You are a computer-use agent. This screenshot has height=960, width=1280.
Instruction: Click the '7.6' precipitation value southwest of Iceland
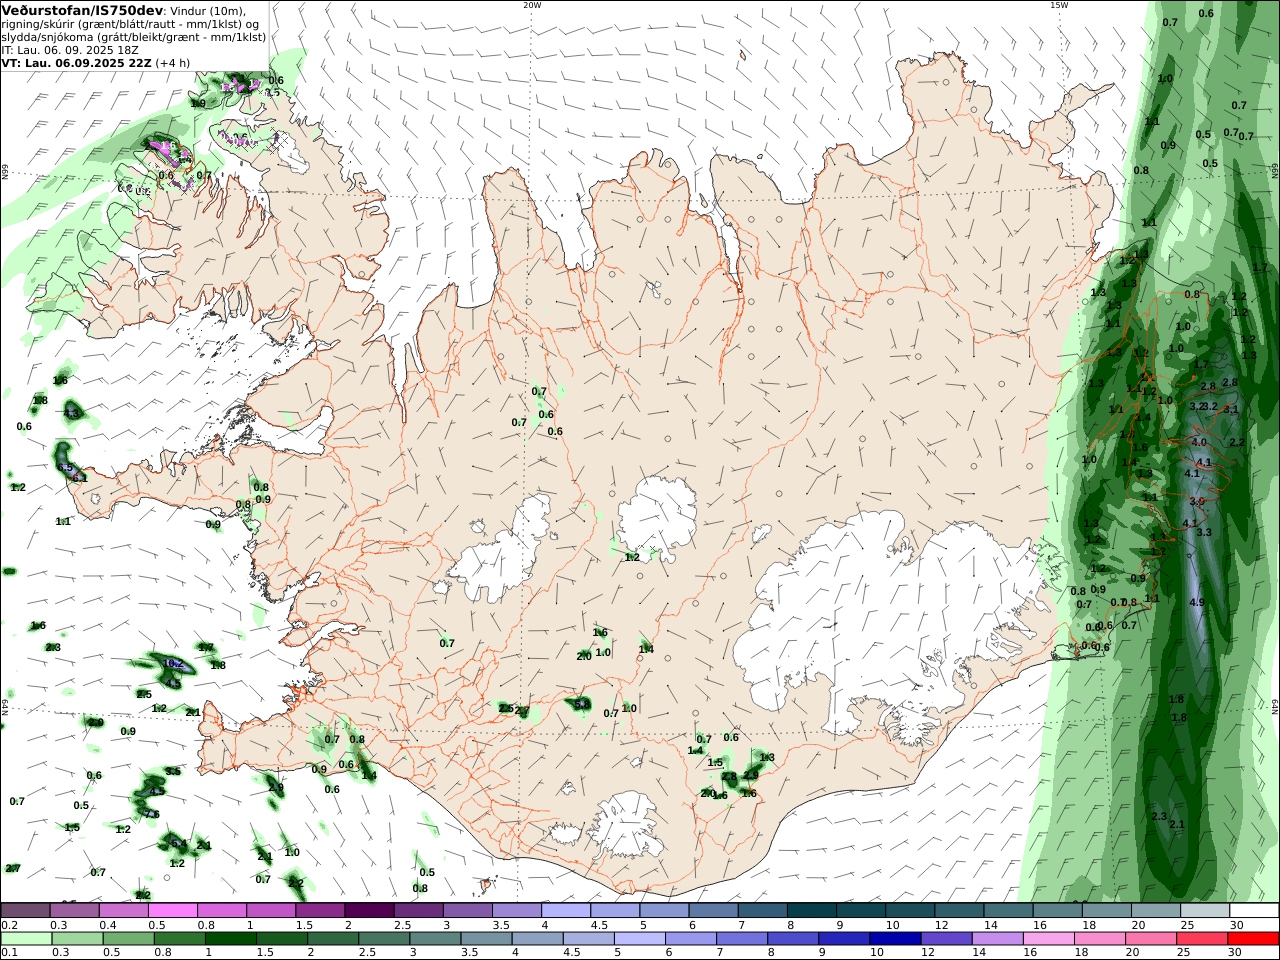(x=152, y=814)
